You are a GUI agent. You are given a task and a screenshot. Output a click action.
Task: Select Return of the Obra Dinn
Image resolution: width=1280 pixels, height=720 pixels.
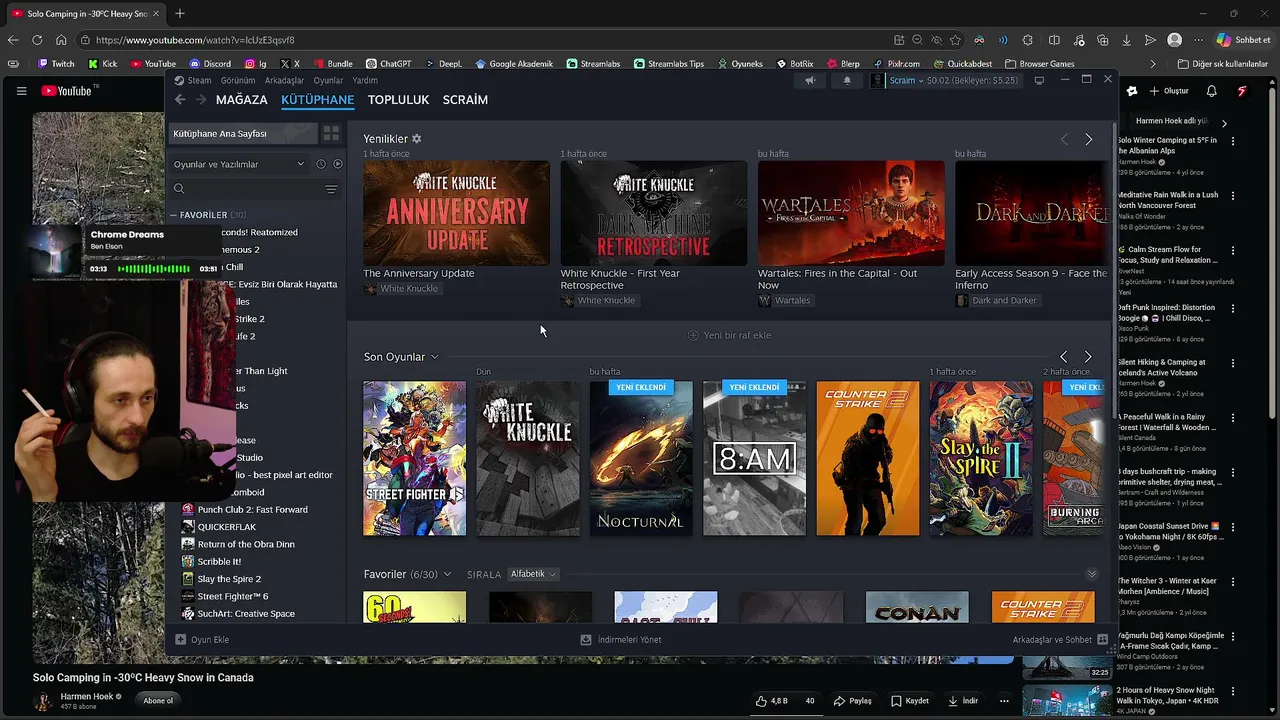pos(246,544)
